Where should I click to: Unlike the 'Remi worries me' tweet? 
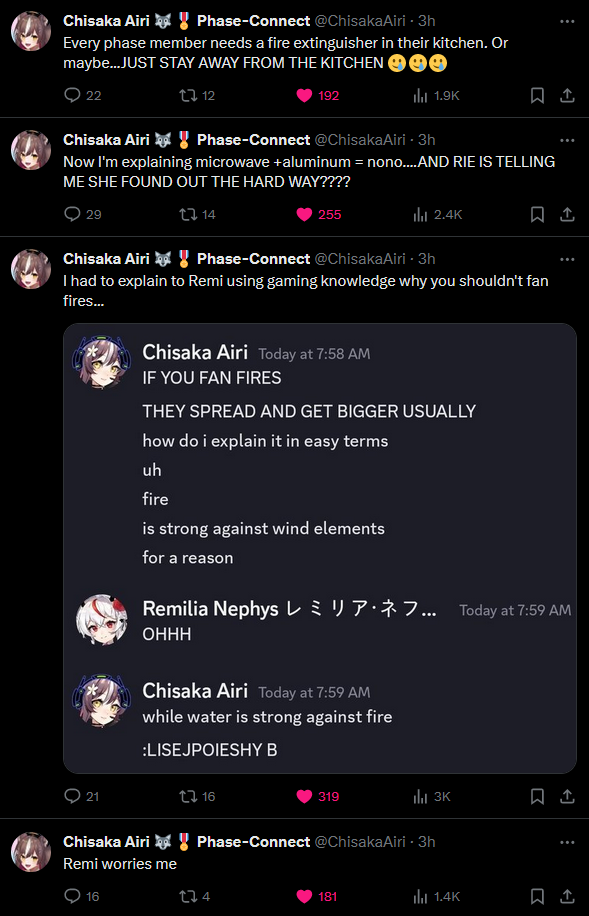click(x=317, y=896)
